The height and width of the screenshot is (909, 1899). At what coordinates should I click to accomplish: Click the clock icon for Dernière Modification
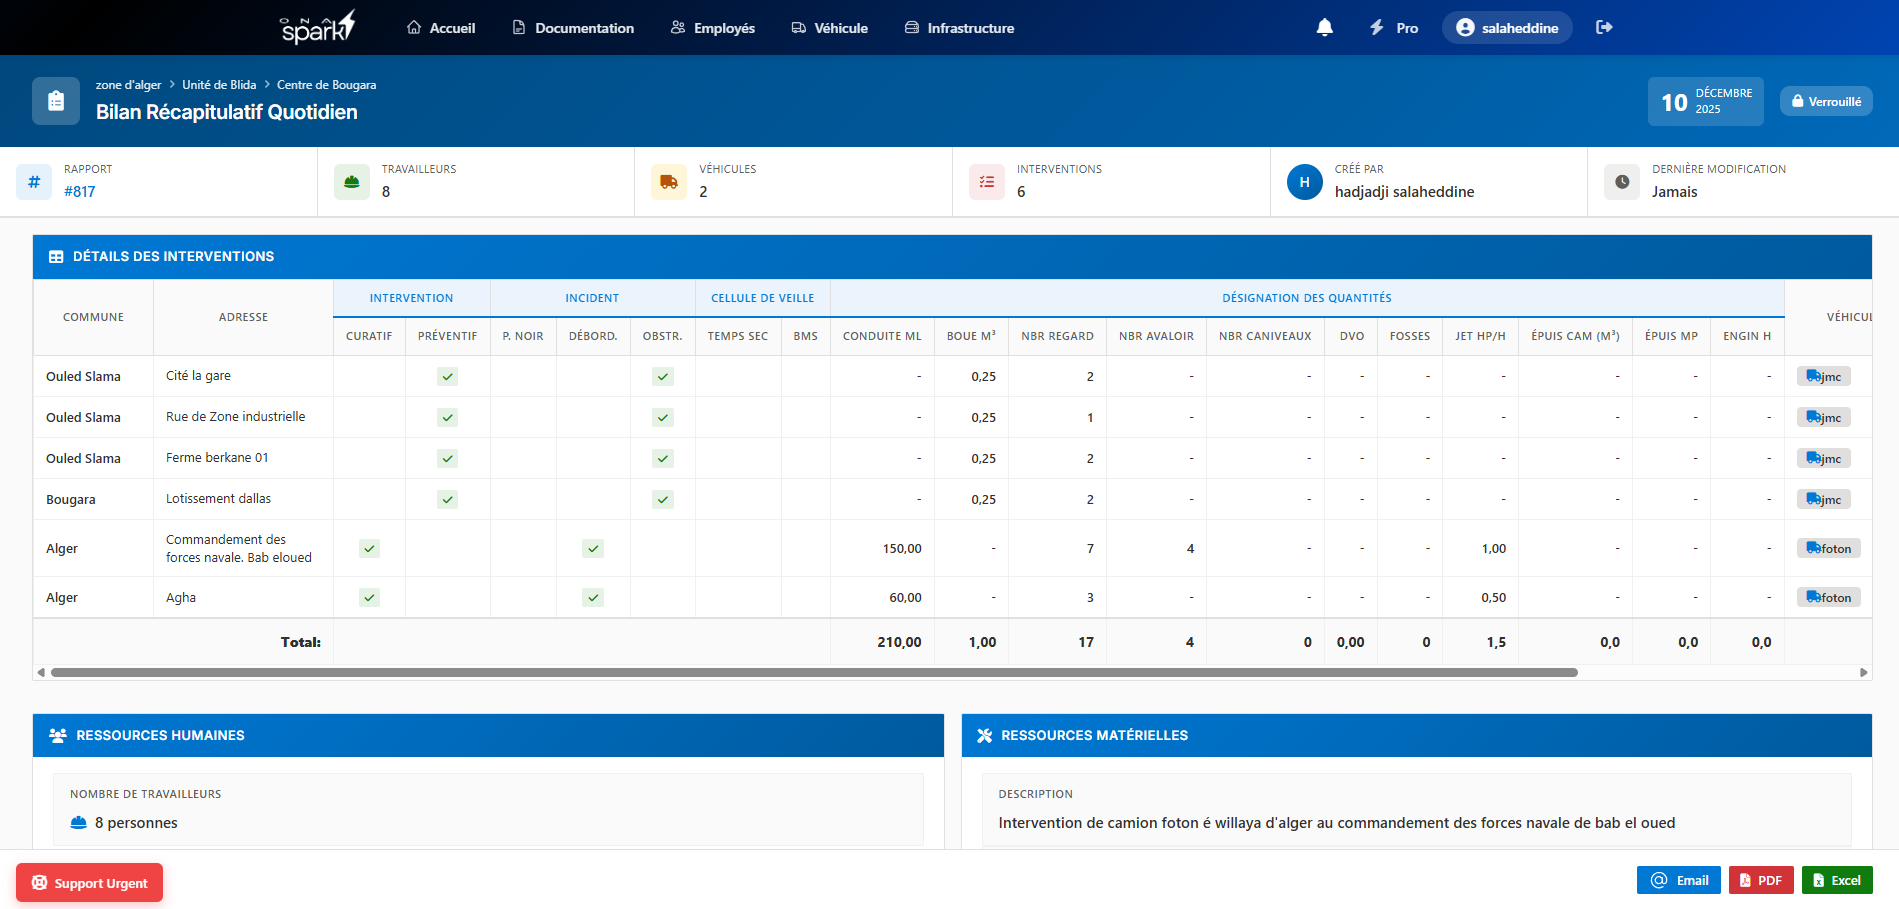tap(1622, 182)
